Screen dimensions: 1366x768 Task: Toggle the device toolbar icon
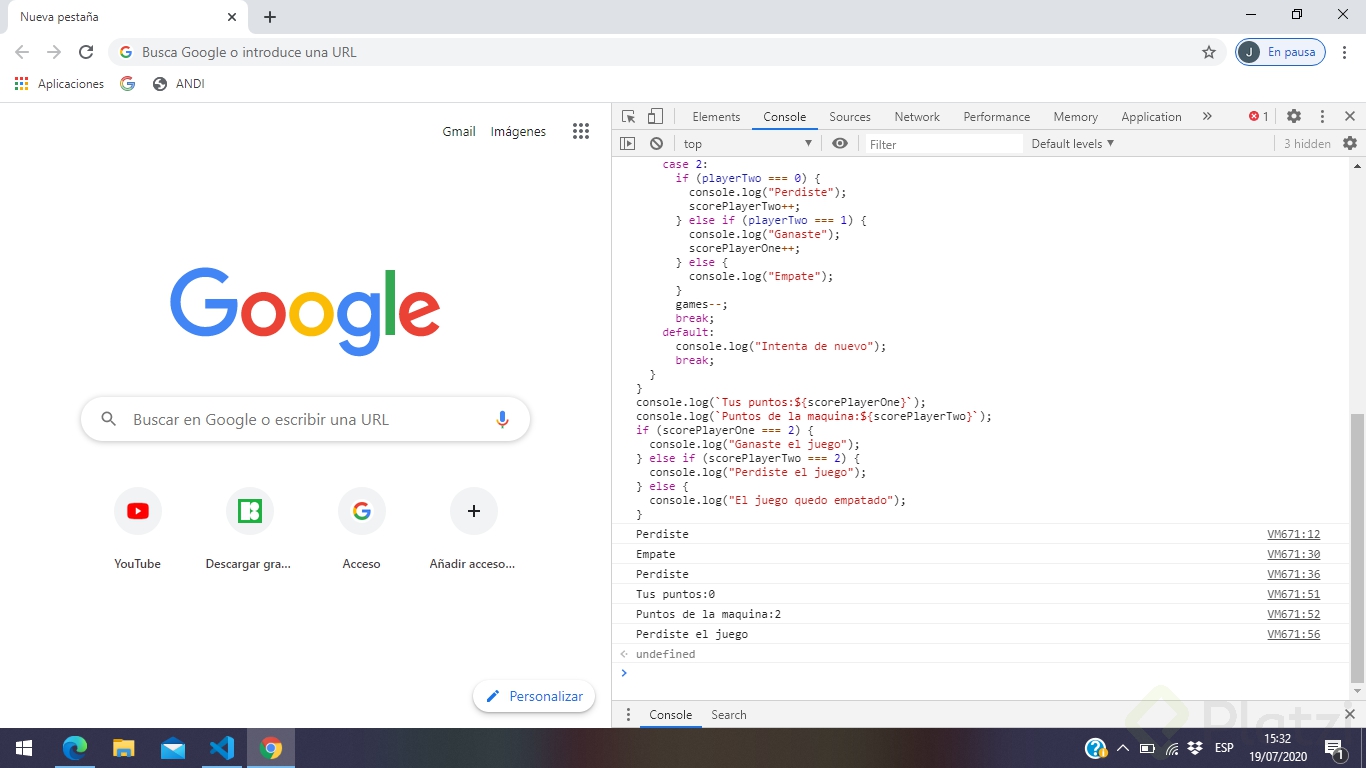click(655, 117)
